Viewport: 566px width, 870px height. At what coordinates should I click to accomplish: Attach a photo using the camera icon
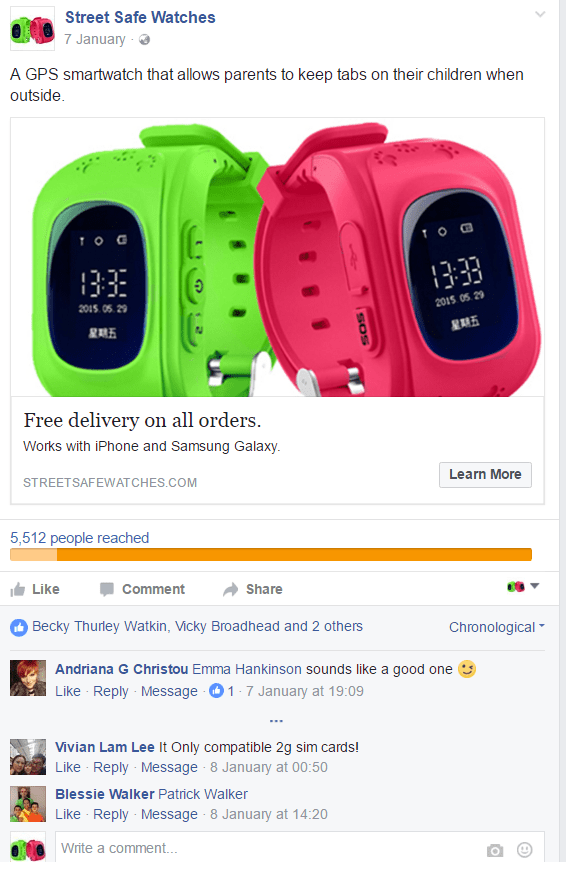click(495, 850)
